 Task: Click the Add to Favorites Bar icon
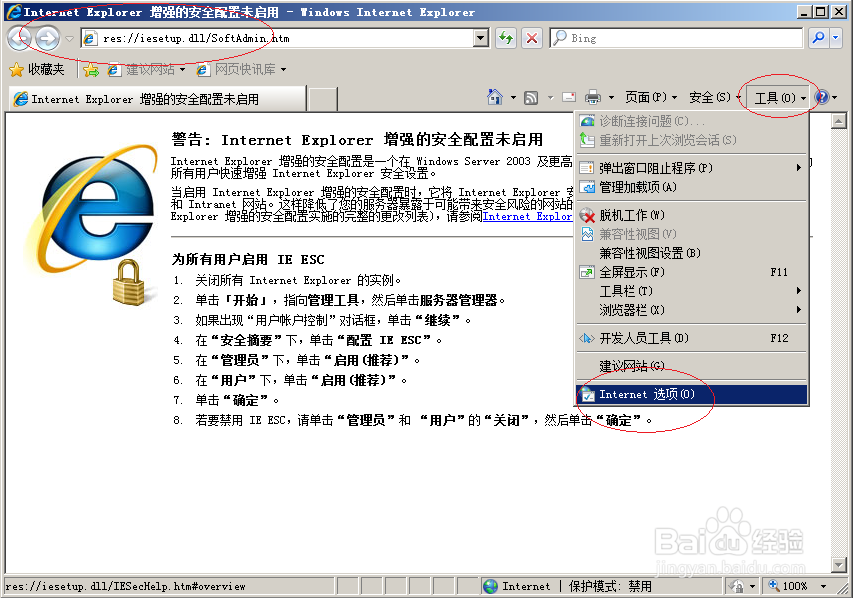click(91, 70)
